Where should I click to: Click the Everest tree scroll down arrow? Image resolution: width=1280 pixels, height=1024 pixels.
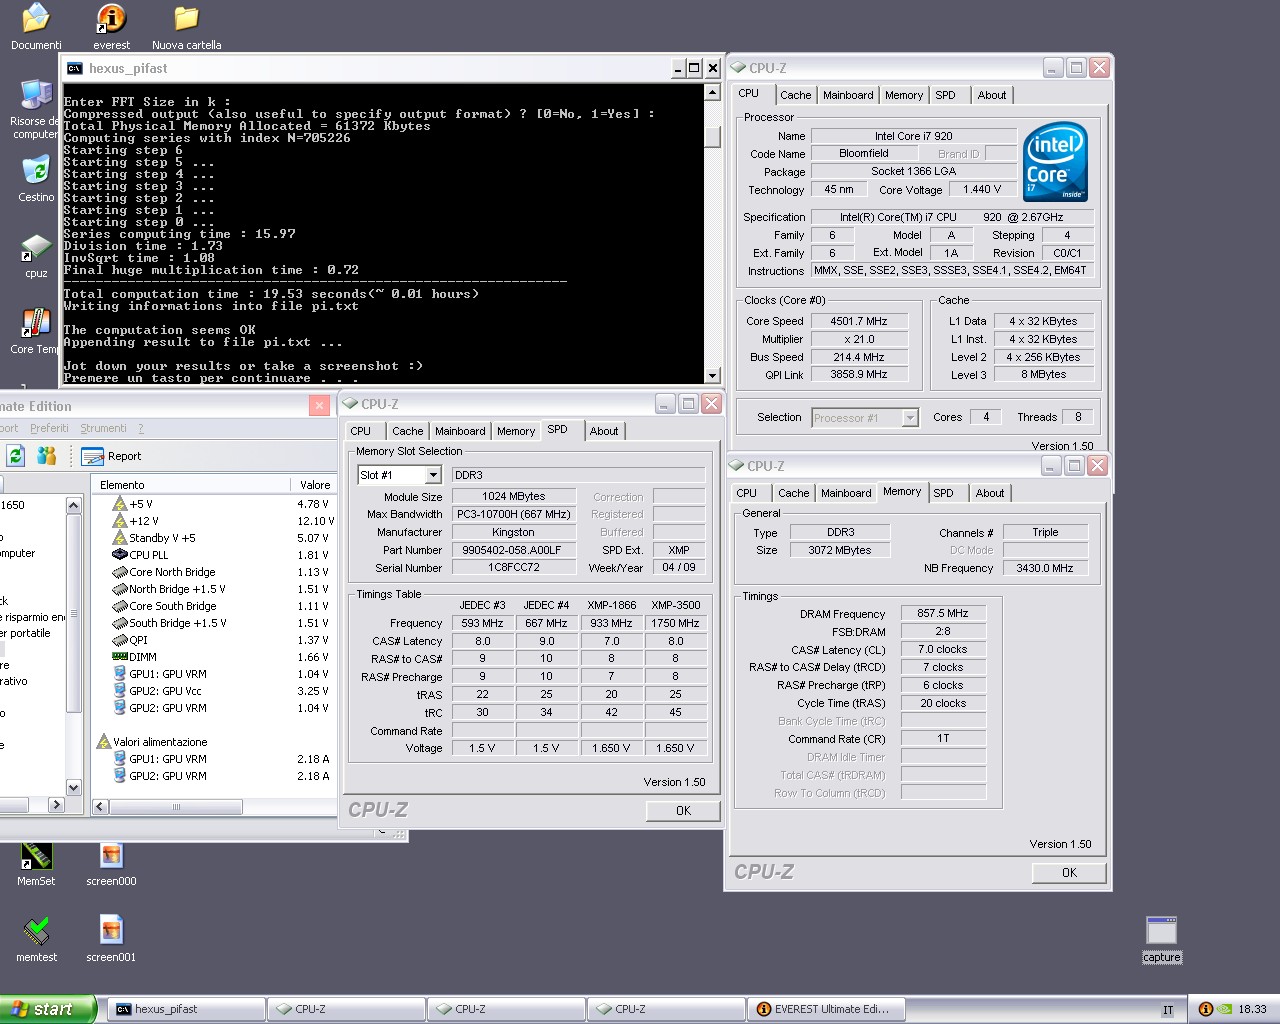coord(73,788)
